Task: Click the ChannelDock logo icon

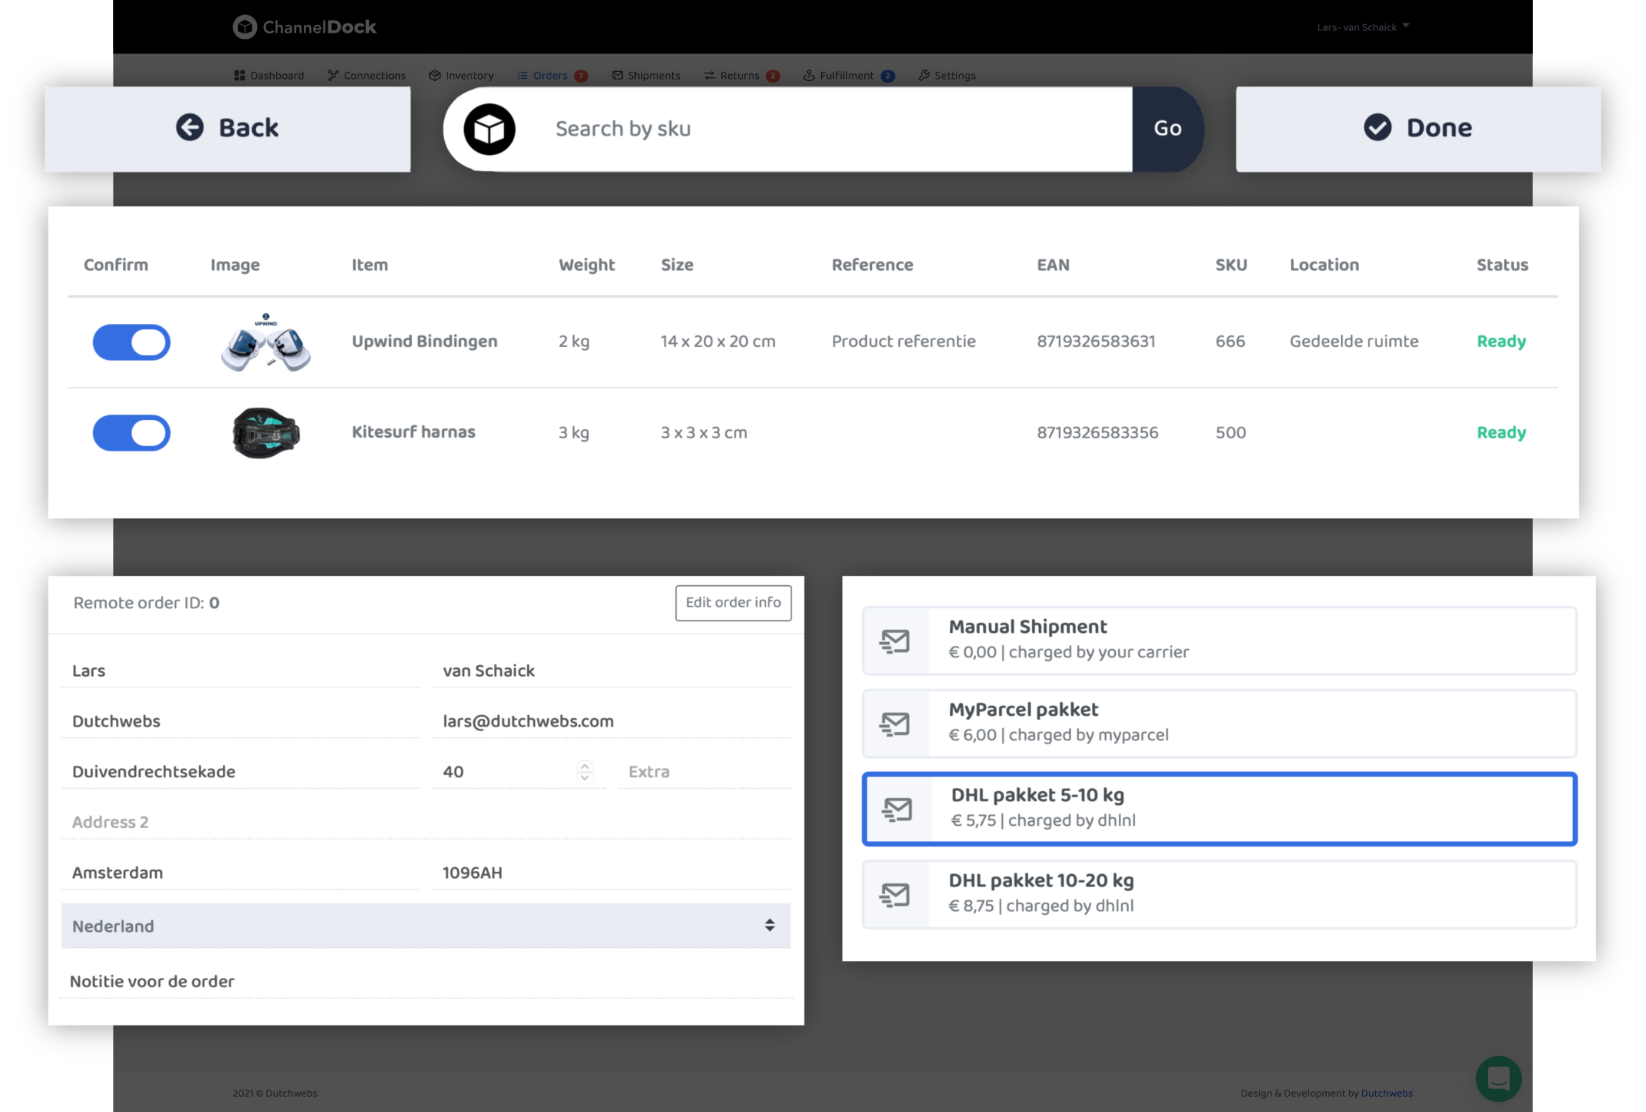Action: tap(244, 27)
